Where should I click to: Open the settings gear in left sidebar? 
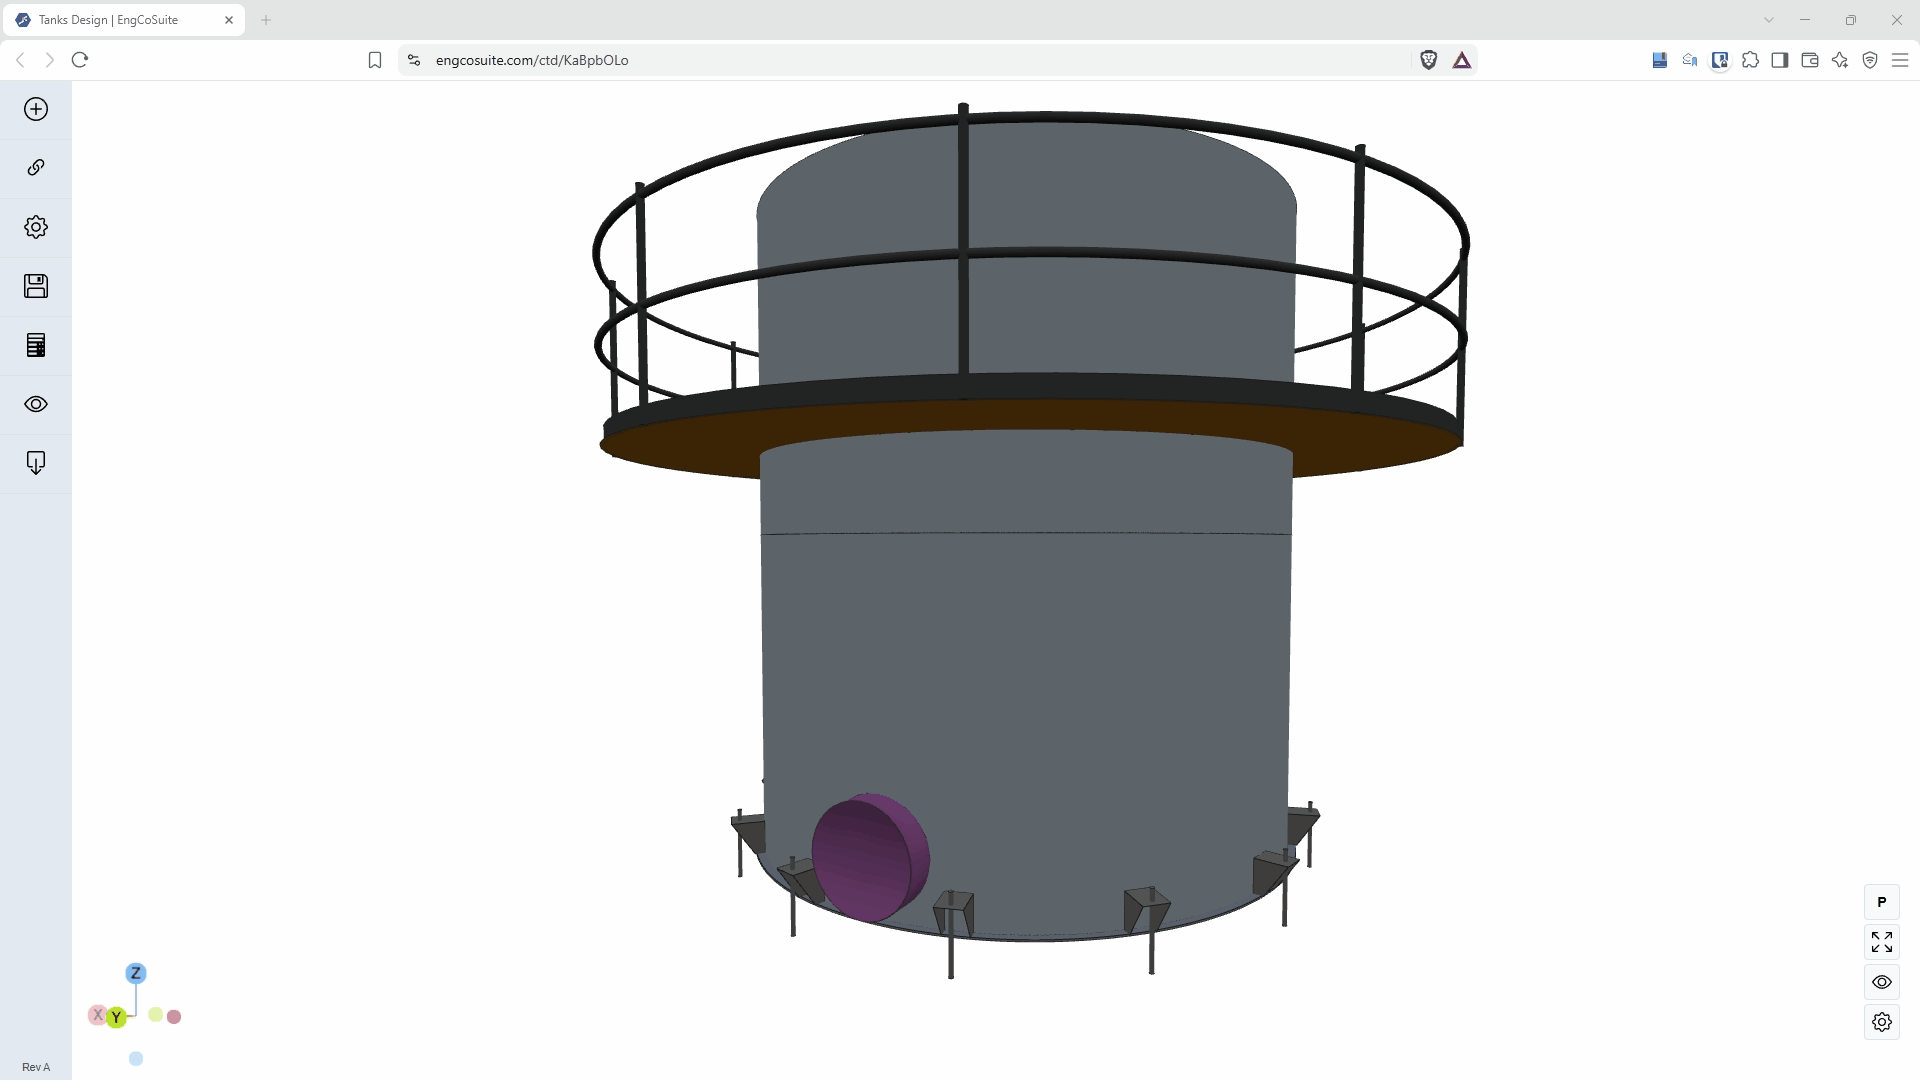coord(36,227)
